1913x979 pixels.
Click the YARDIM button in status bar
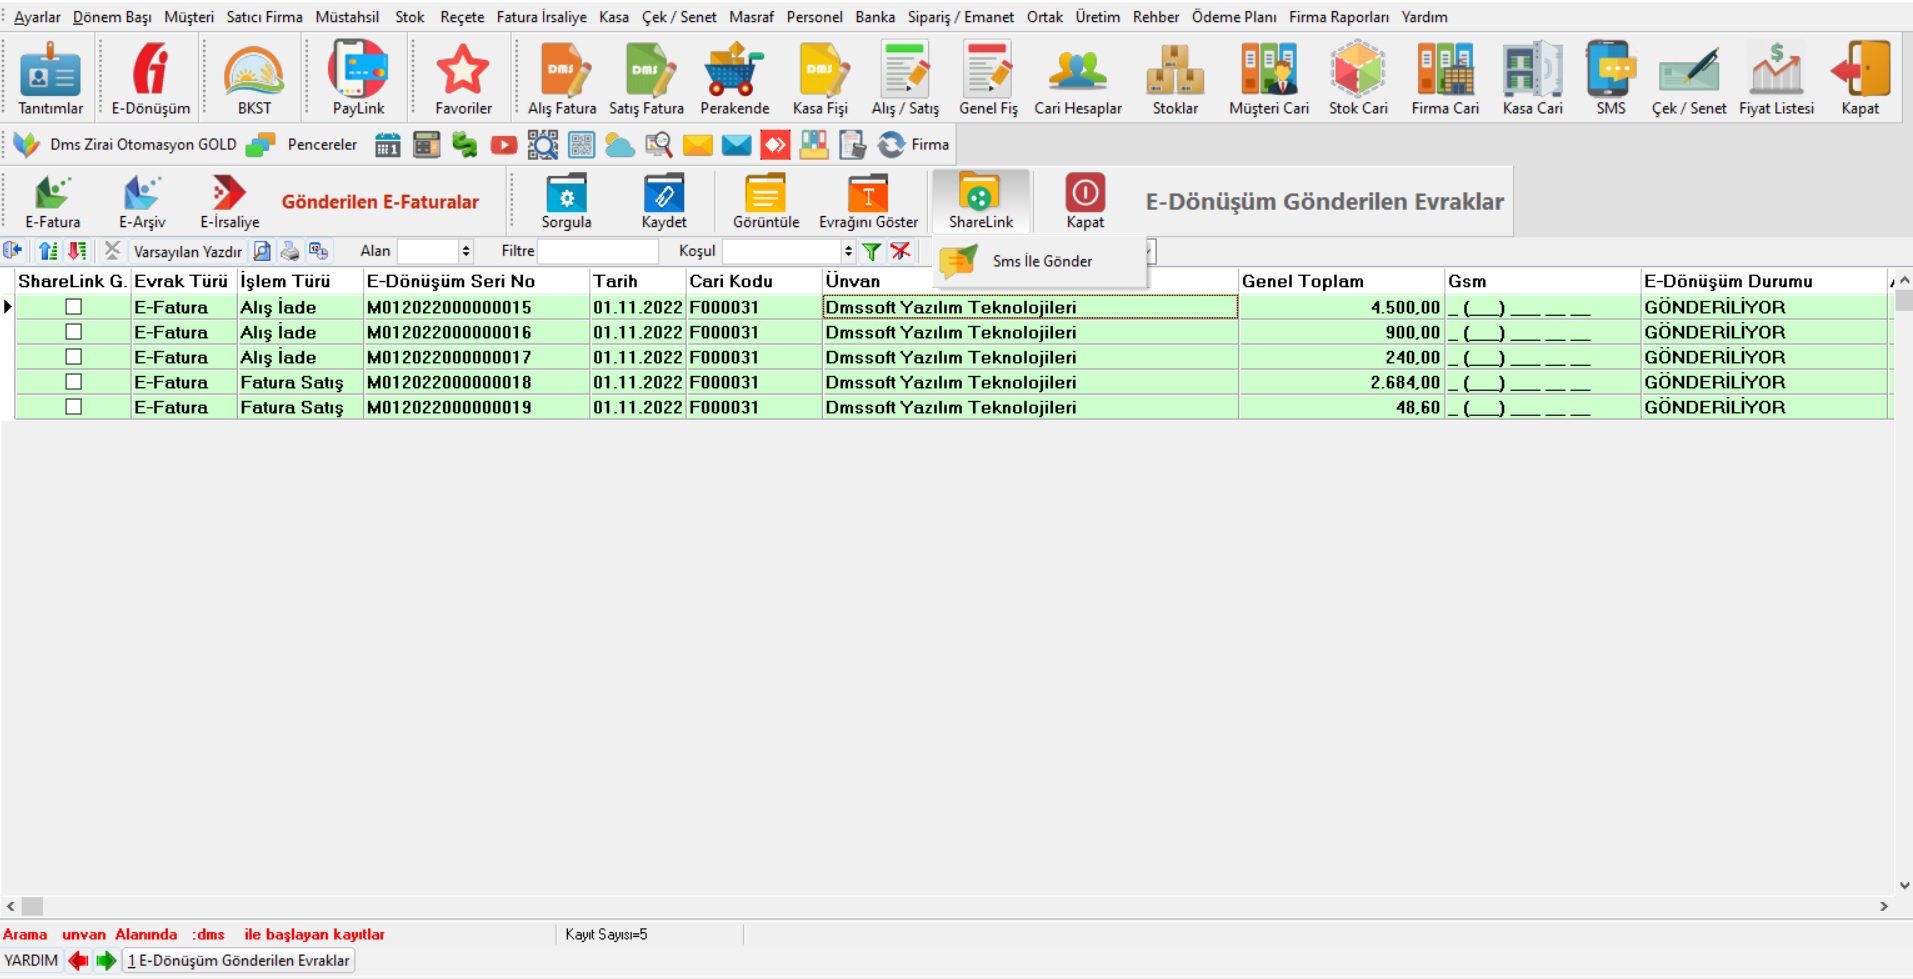pos(31,960)
